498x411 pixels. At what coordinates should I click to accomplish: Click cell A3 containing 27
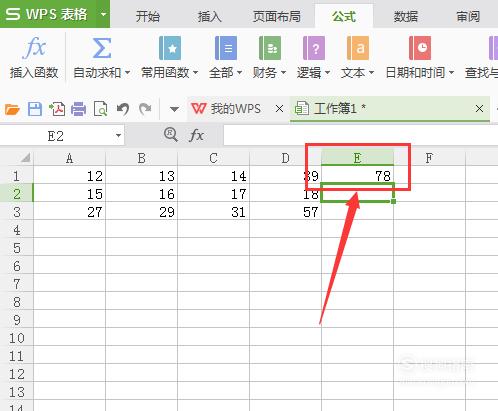coord(69,211)
